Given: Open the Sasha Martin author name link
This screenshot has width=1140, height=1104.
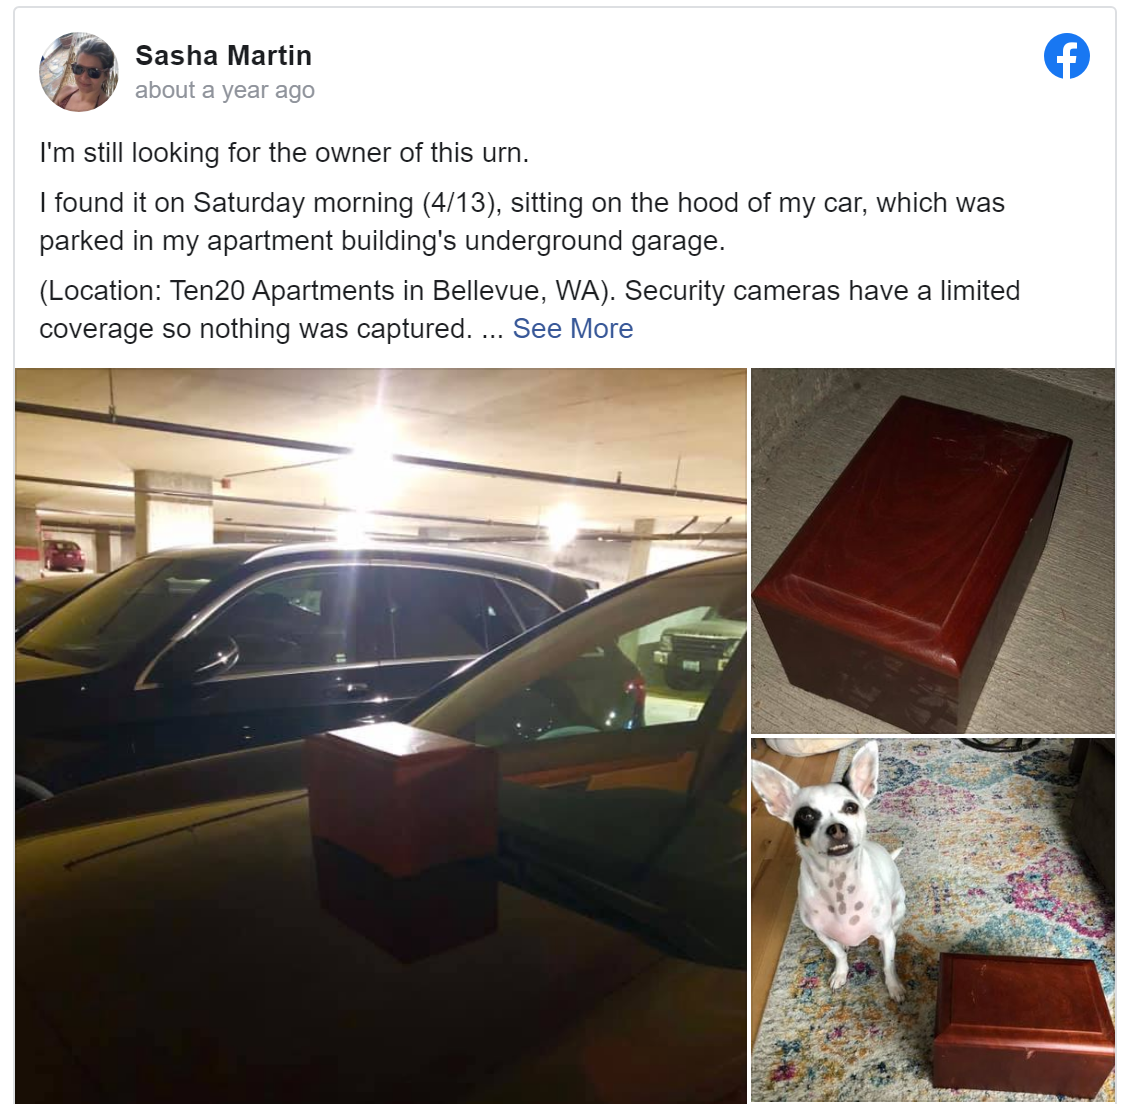Looking at the screenshot, I should click(x=223, y=55).
